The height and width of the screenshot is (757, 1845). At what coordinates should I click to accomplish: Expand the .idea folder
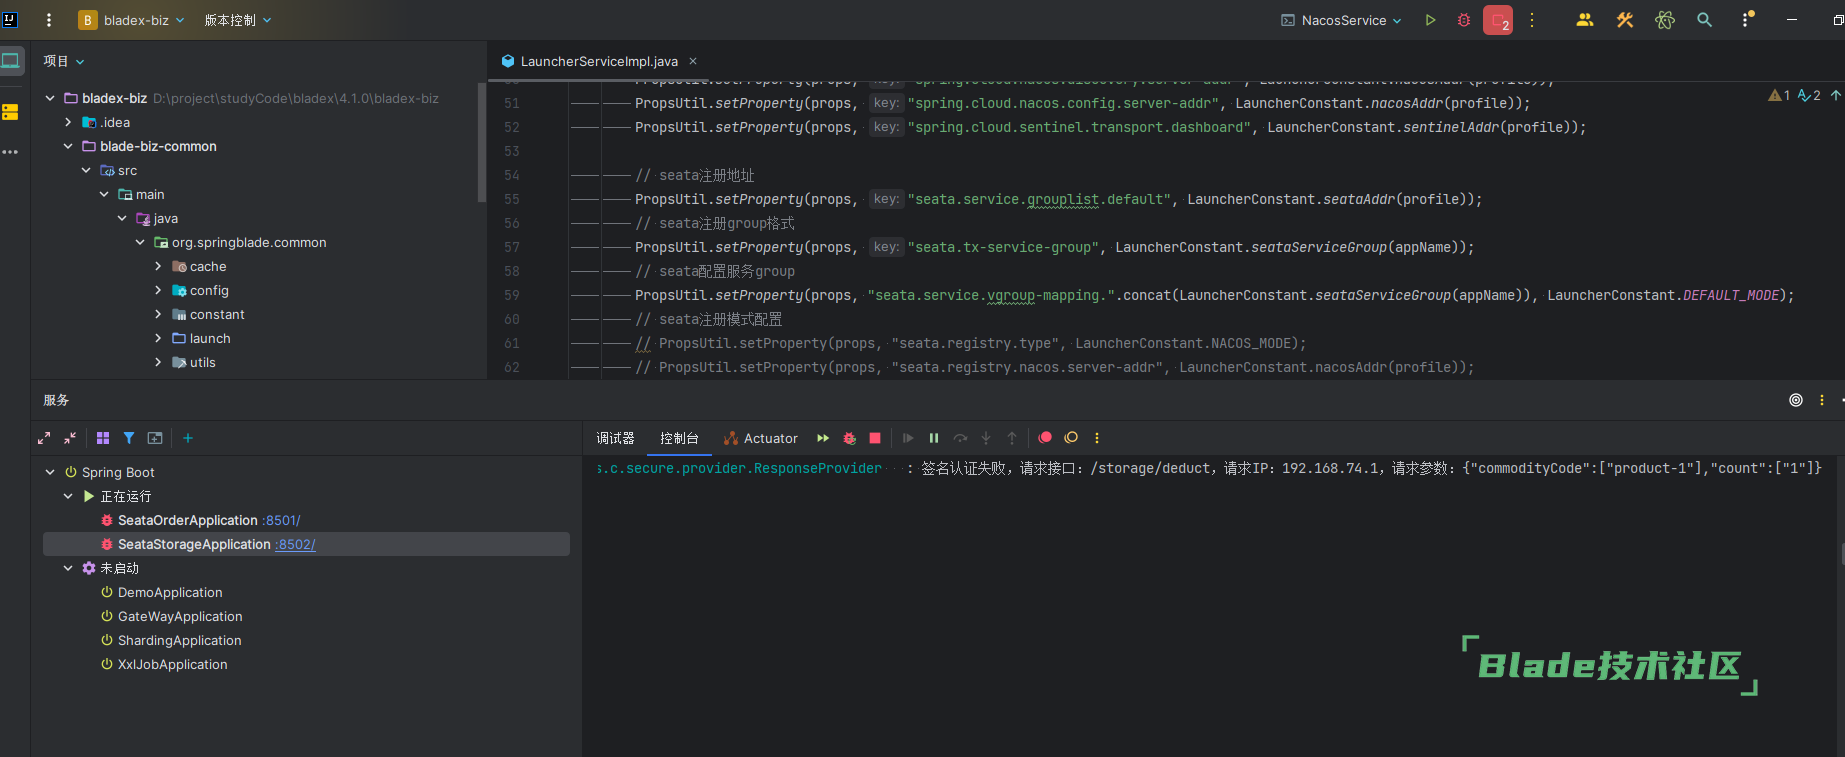(x=68, y=122)
